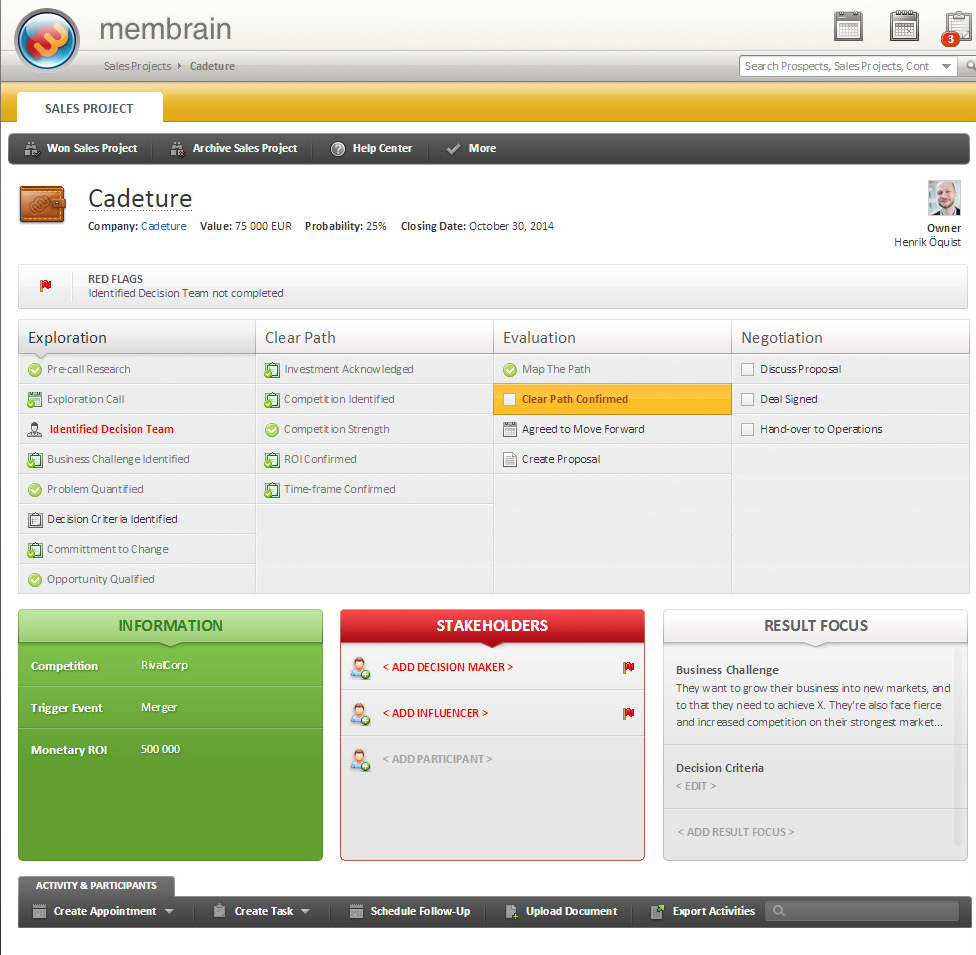
Task: Tick the Deal Signed checkbox
Action: (748, 399)
